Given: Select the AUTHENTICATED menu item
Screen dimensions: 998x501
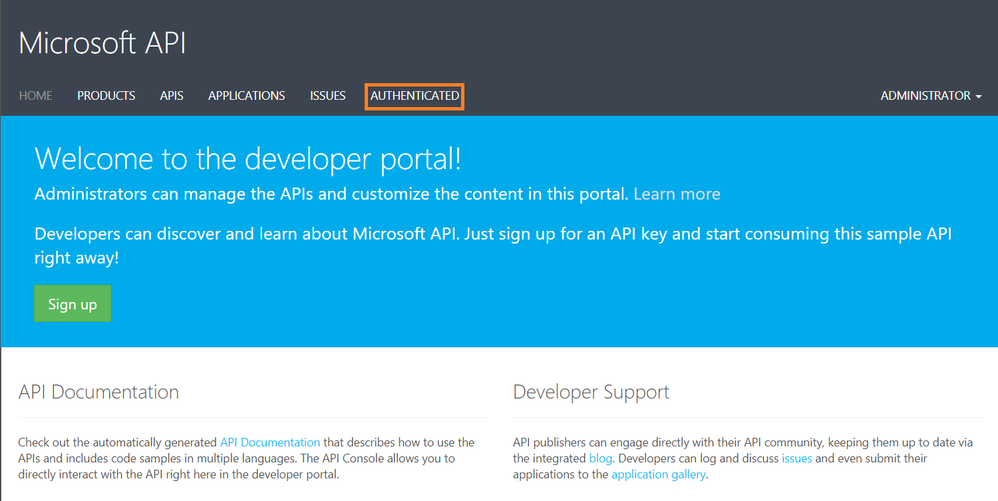Looking at the screenshot, I should pos(414,96).
